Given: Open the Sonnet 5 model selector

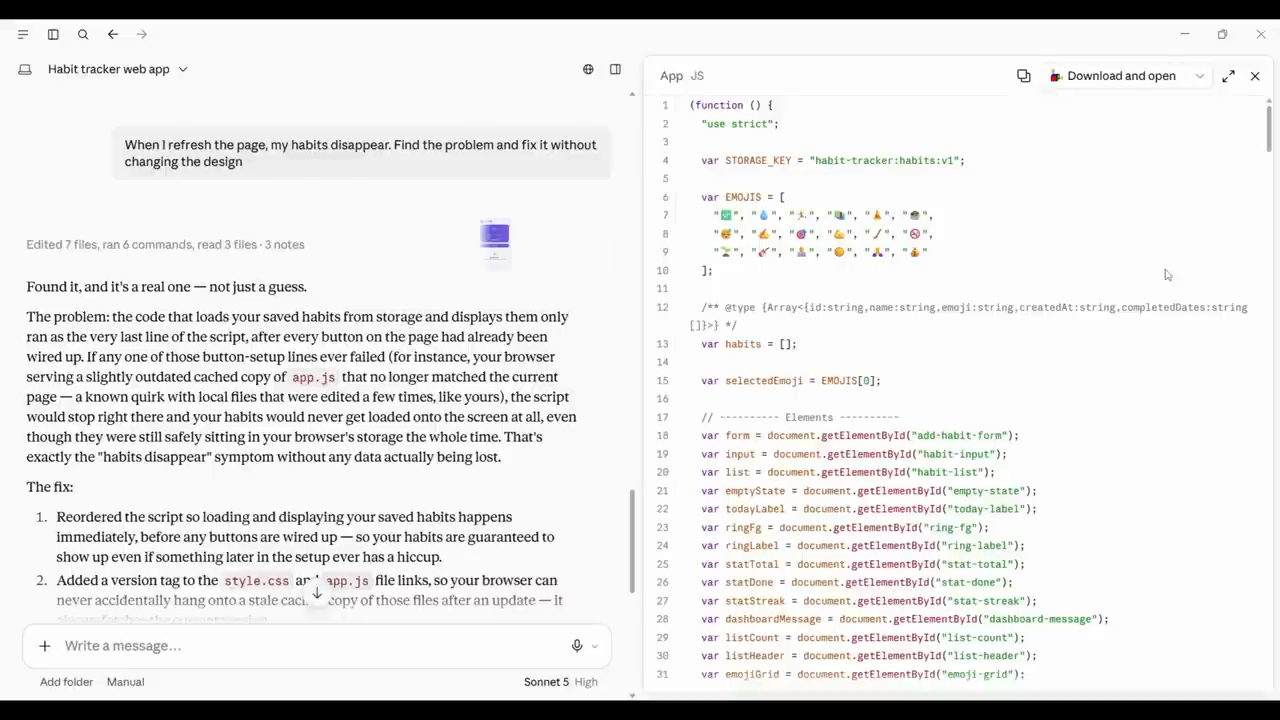Looking at the screenshot, I should coord(546,682).
